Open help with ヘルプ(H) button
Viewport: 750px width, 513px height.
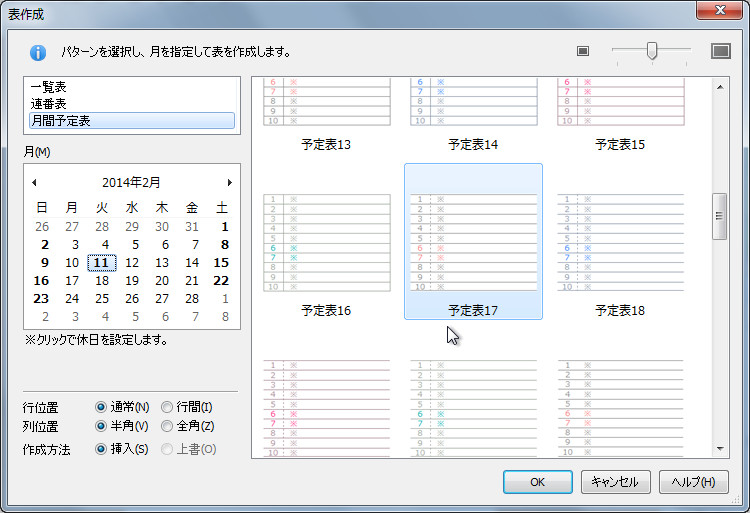point(694,481)
